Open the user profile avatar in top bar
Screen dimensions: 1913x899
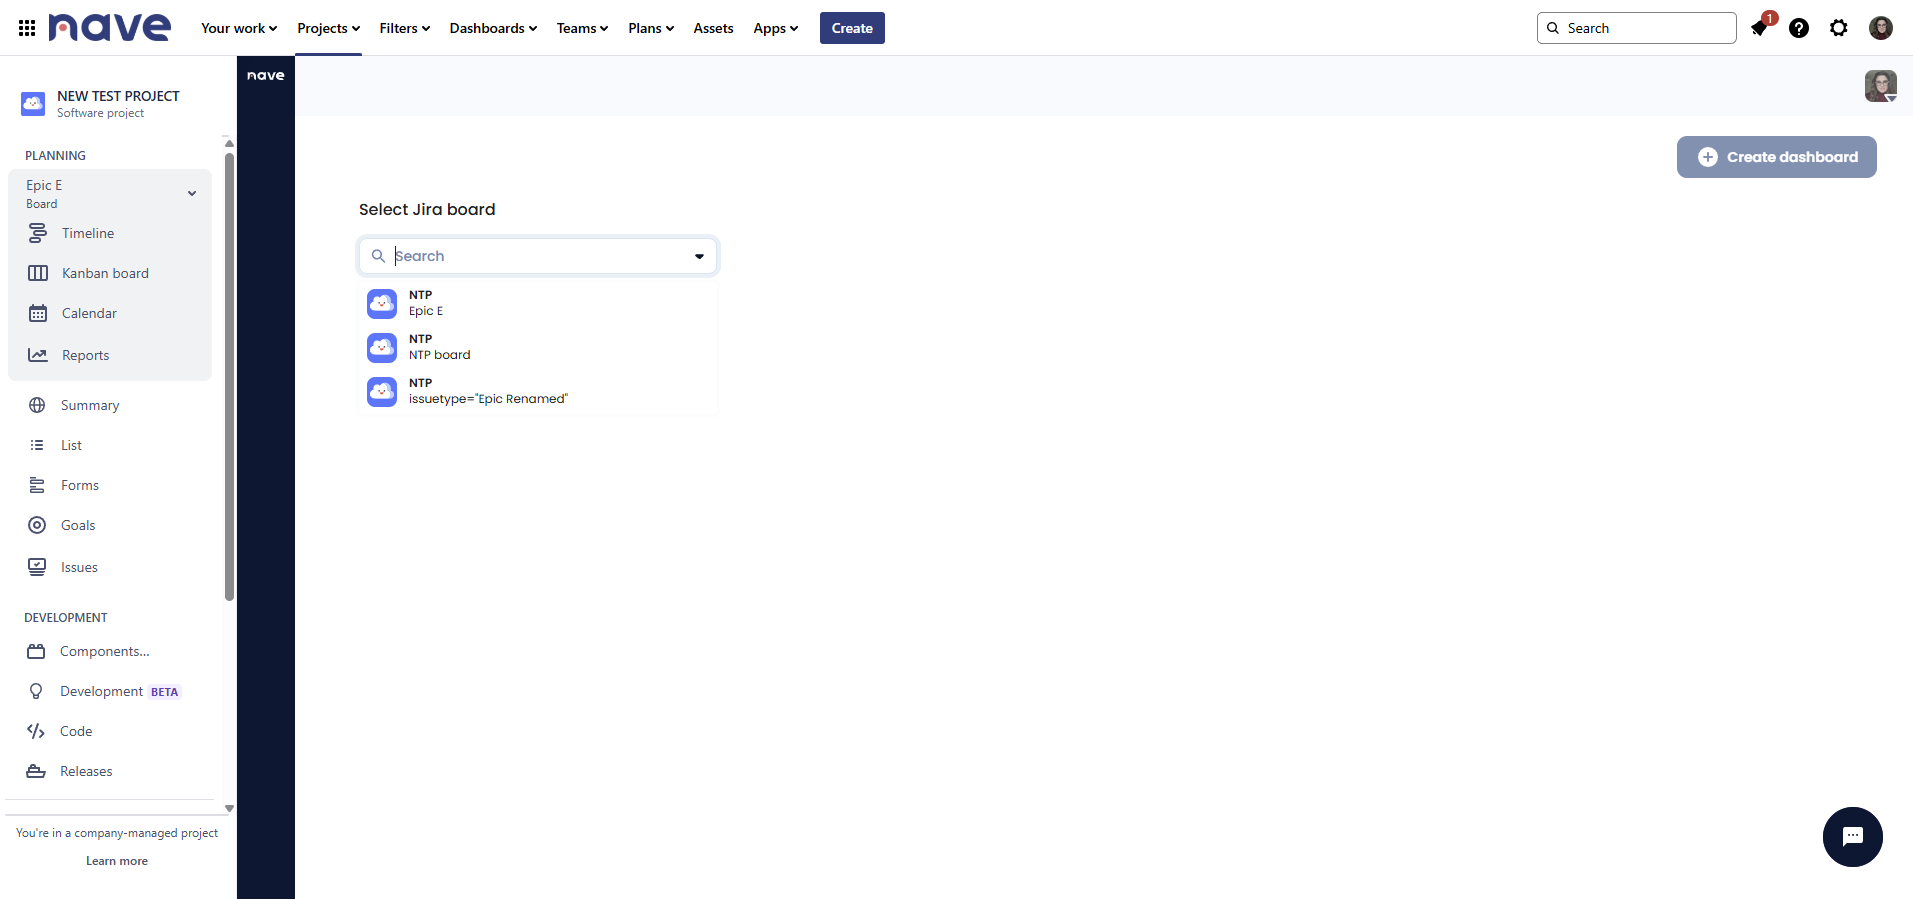point(1881,28)
